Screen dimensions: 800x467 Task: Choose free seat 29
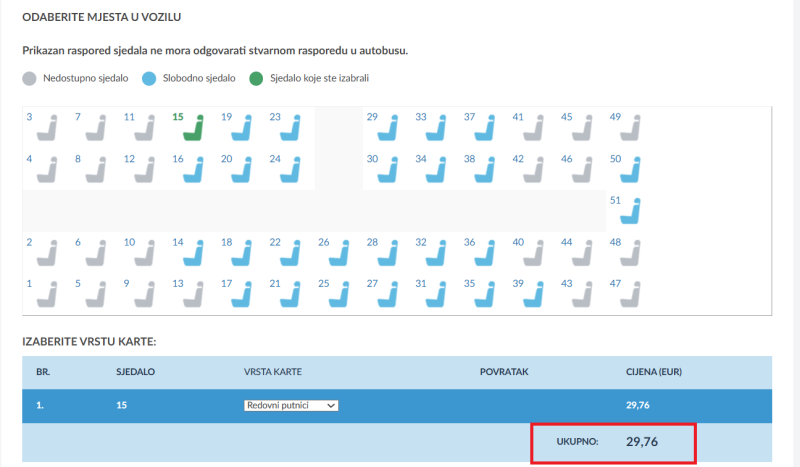pos(388,130)
